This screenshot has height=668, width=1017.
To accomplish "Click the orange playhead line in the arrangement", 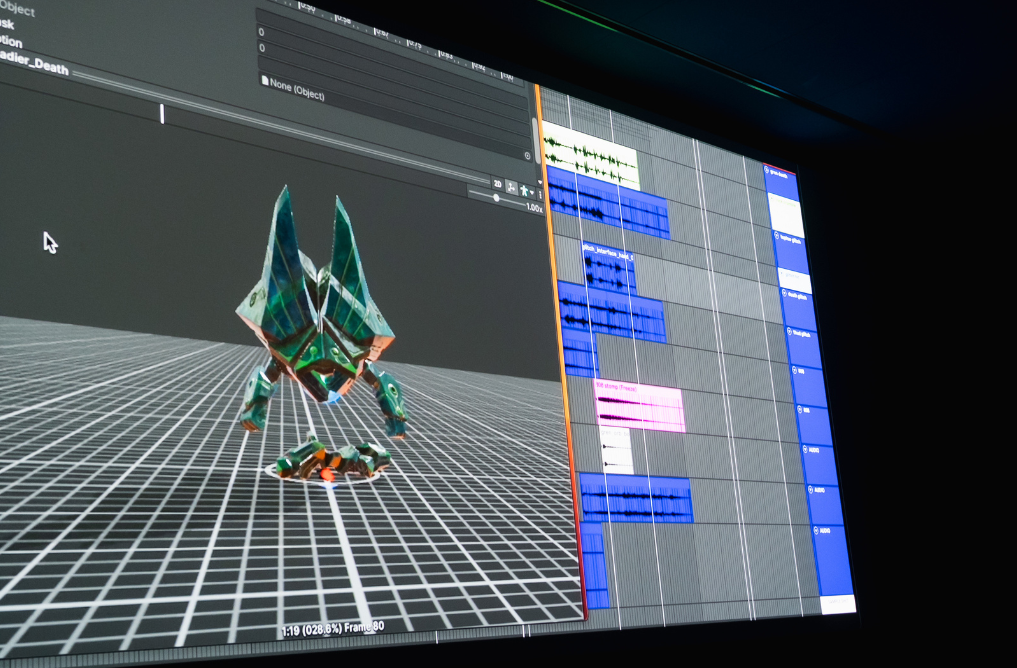I will coord(562,350).
